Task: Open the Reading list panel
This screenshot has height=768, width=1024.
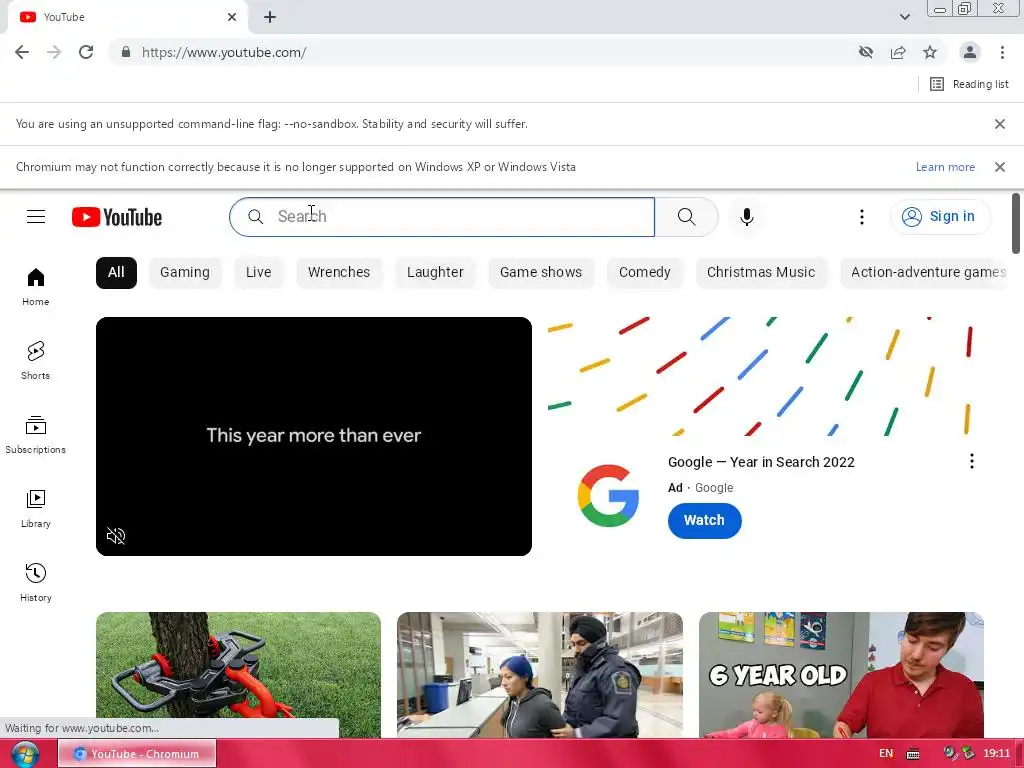Action: coord(969,84)
